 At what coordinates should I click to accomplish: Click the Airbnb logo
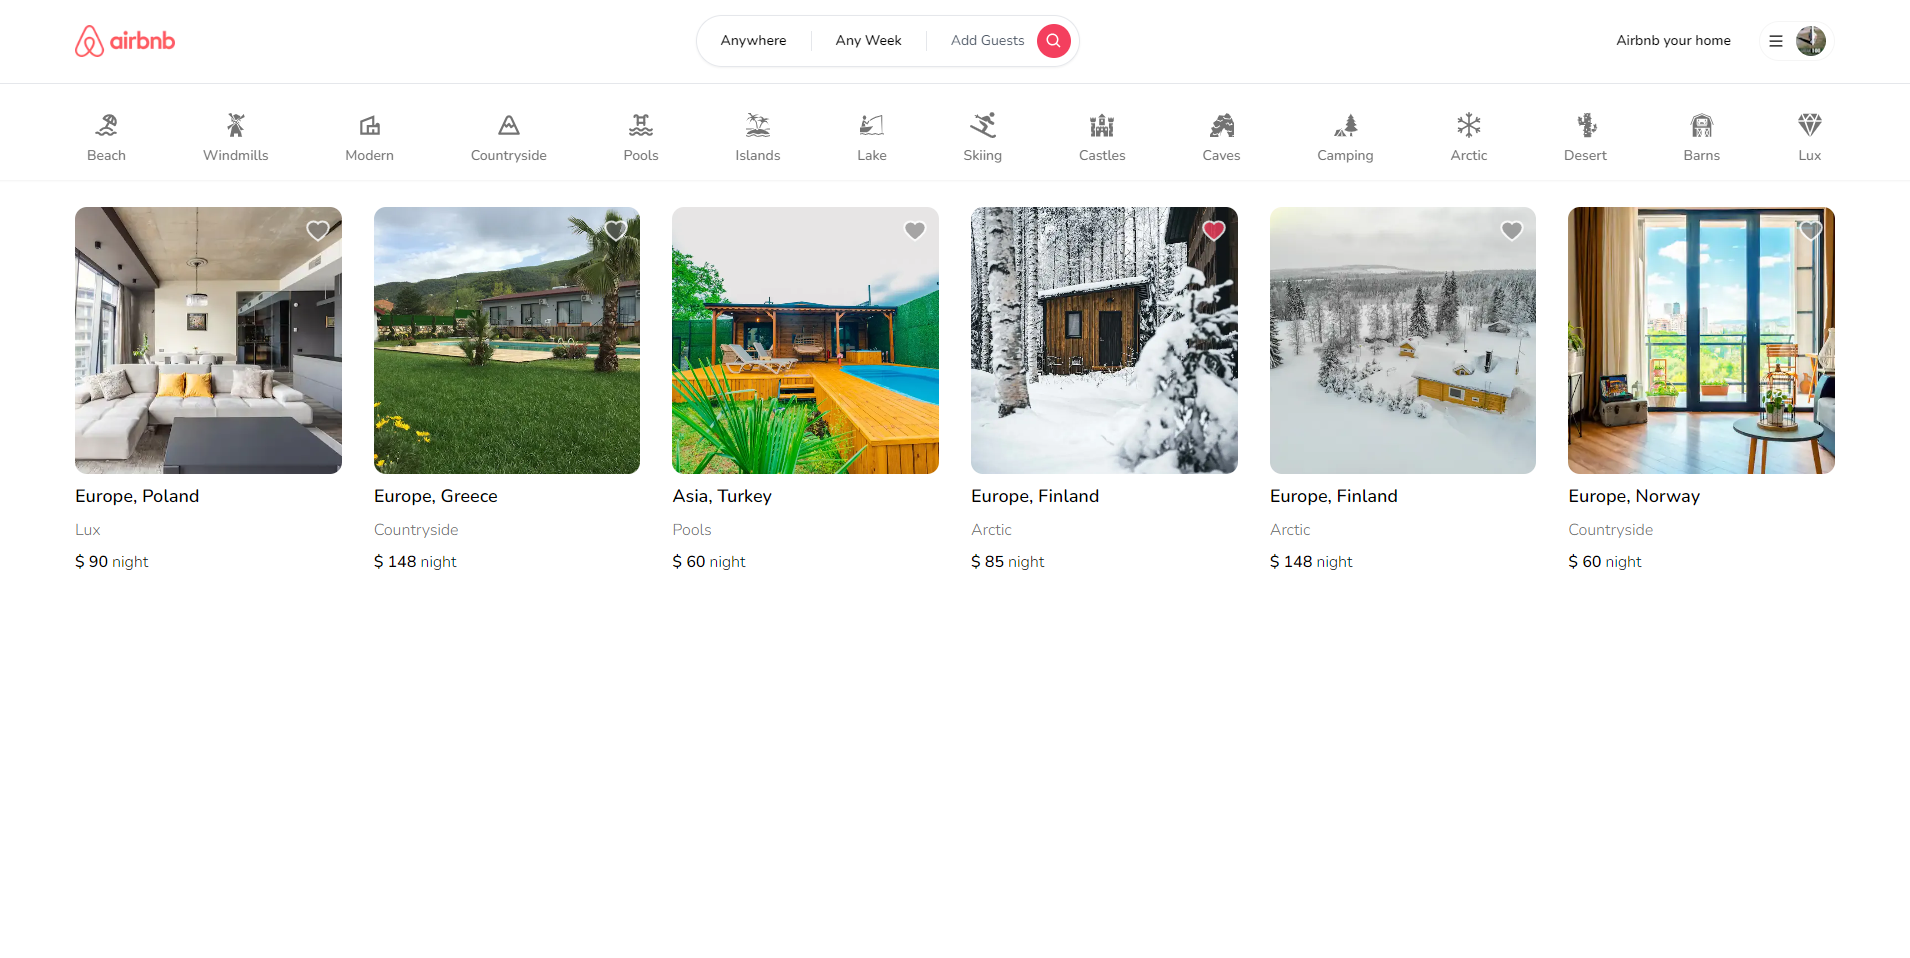(x=125, y=41)
